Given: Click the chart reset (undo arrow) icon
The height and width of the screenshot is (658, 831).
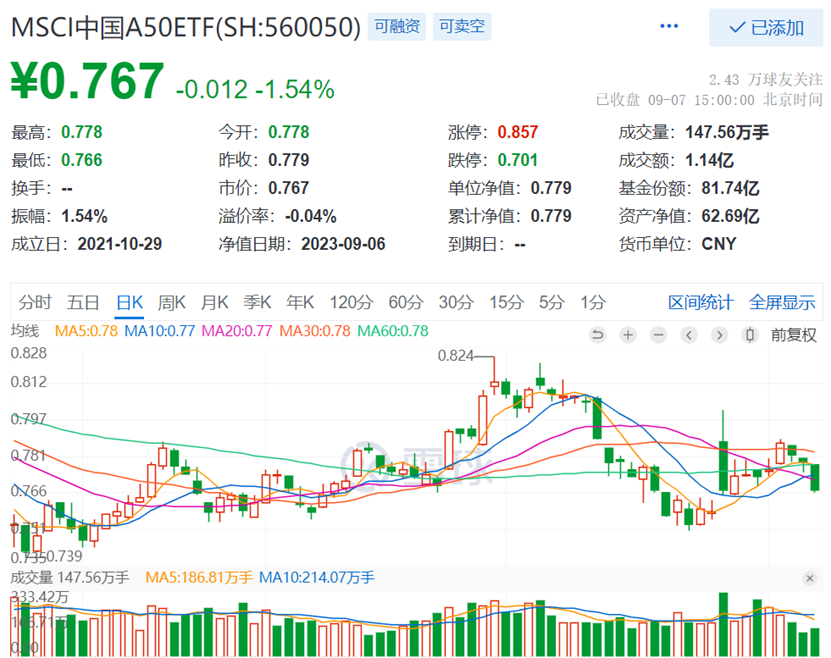Looking at the screenshot, I should (597, 335).
